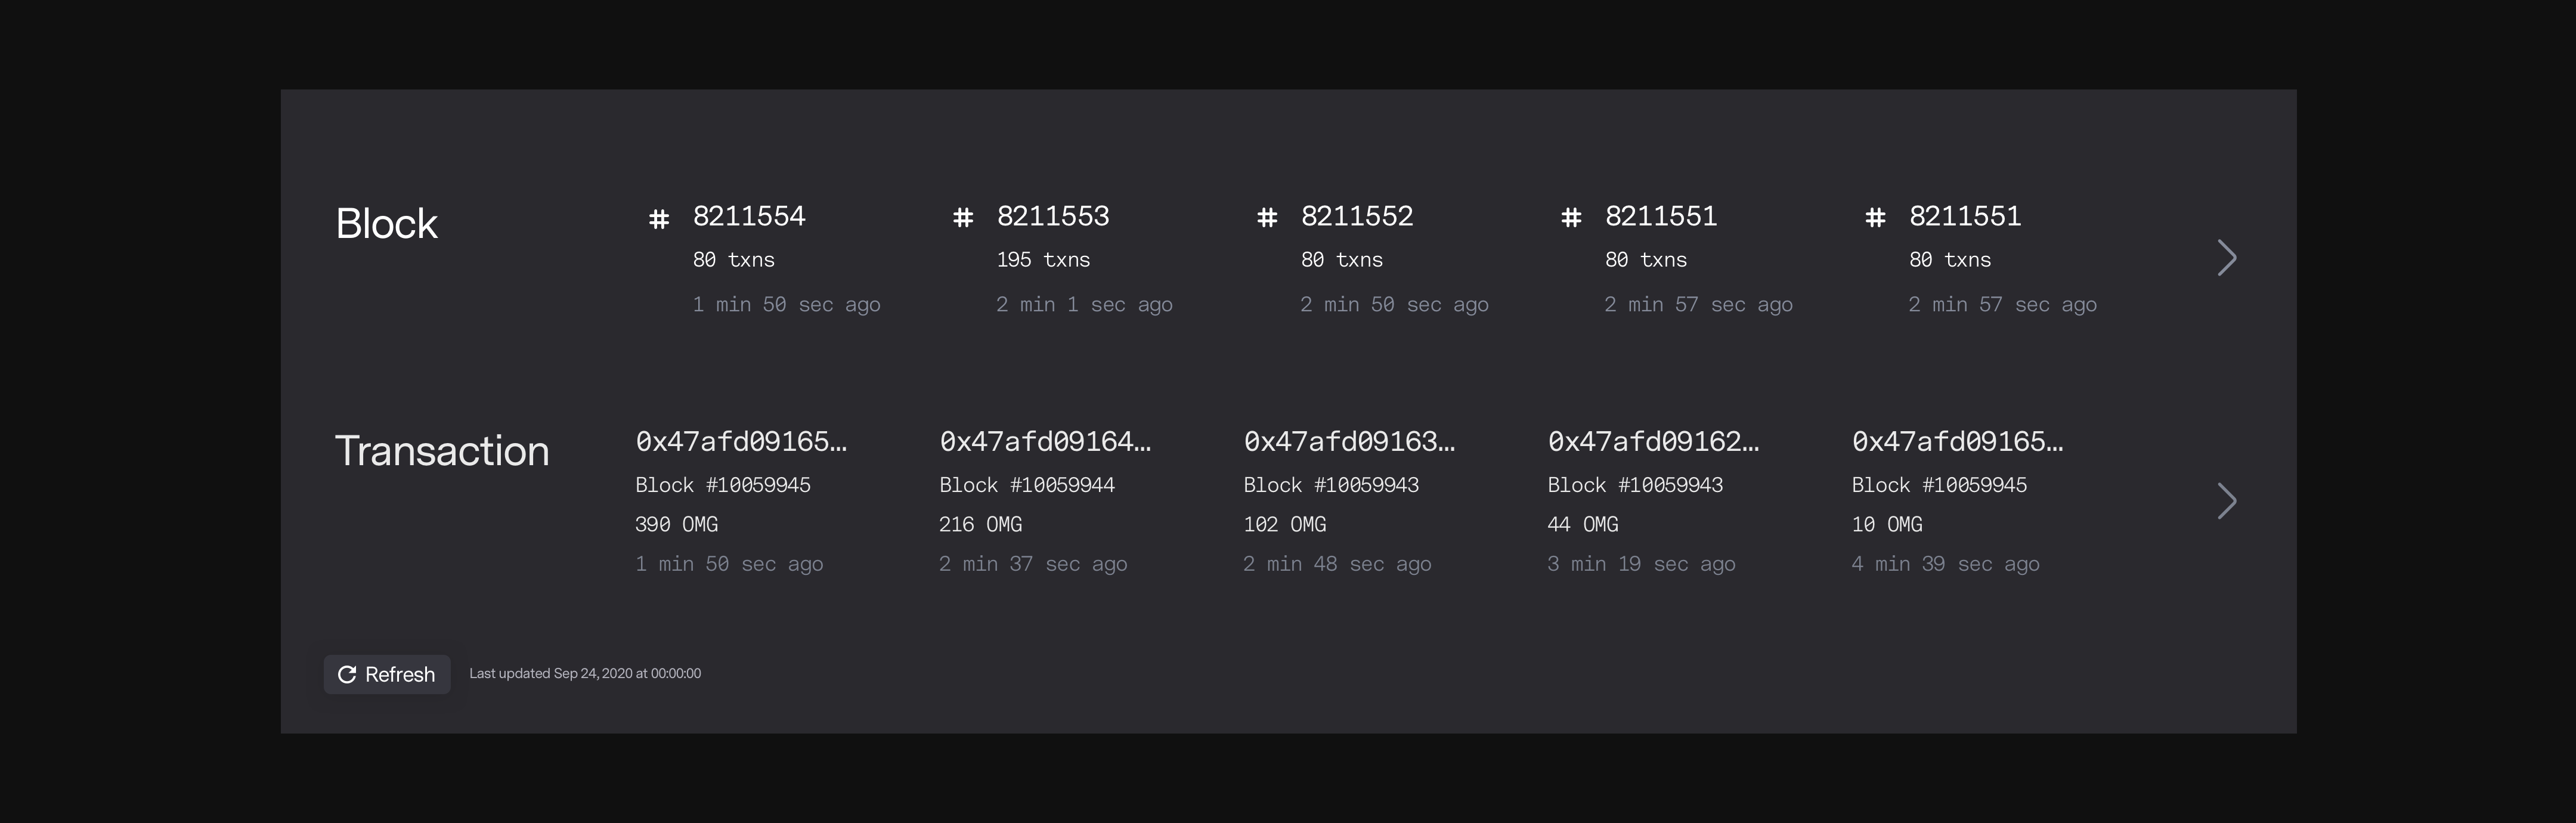Click the 390 OMG amount
The image size is (2576, 823).
(676, 524)
